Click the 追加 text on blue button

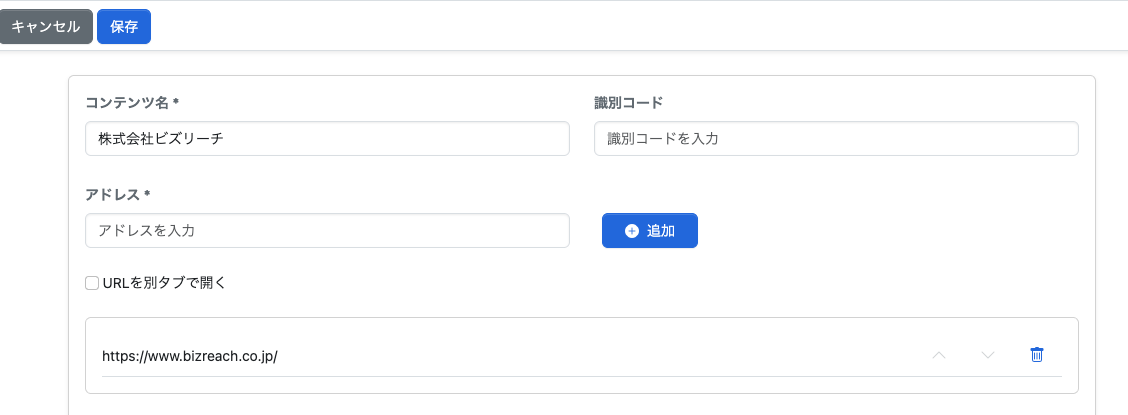click(x=660, y=231)
